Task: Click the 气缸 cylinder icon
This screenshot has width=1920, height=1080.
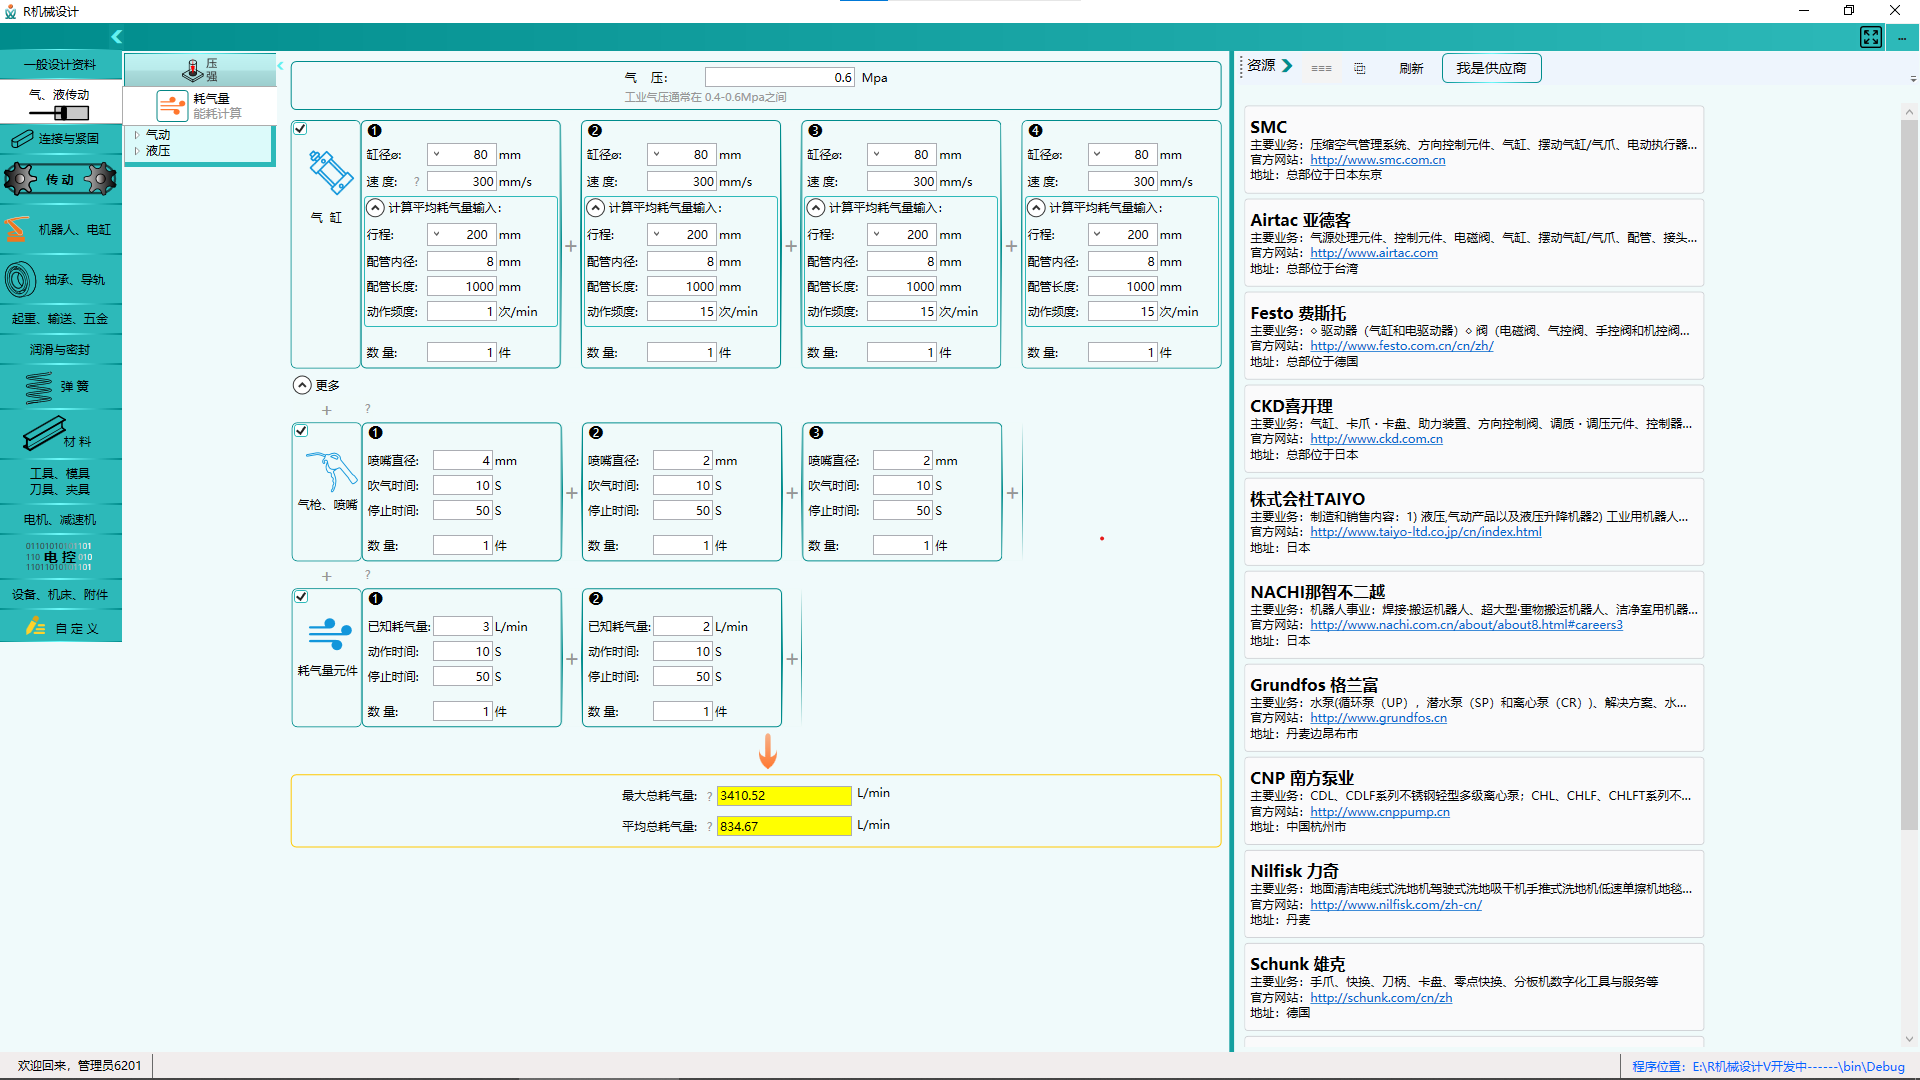Action: coord(330,173)
